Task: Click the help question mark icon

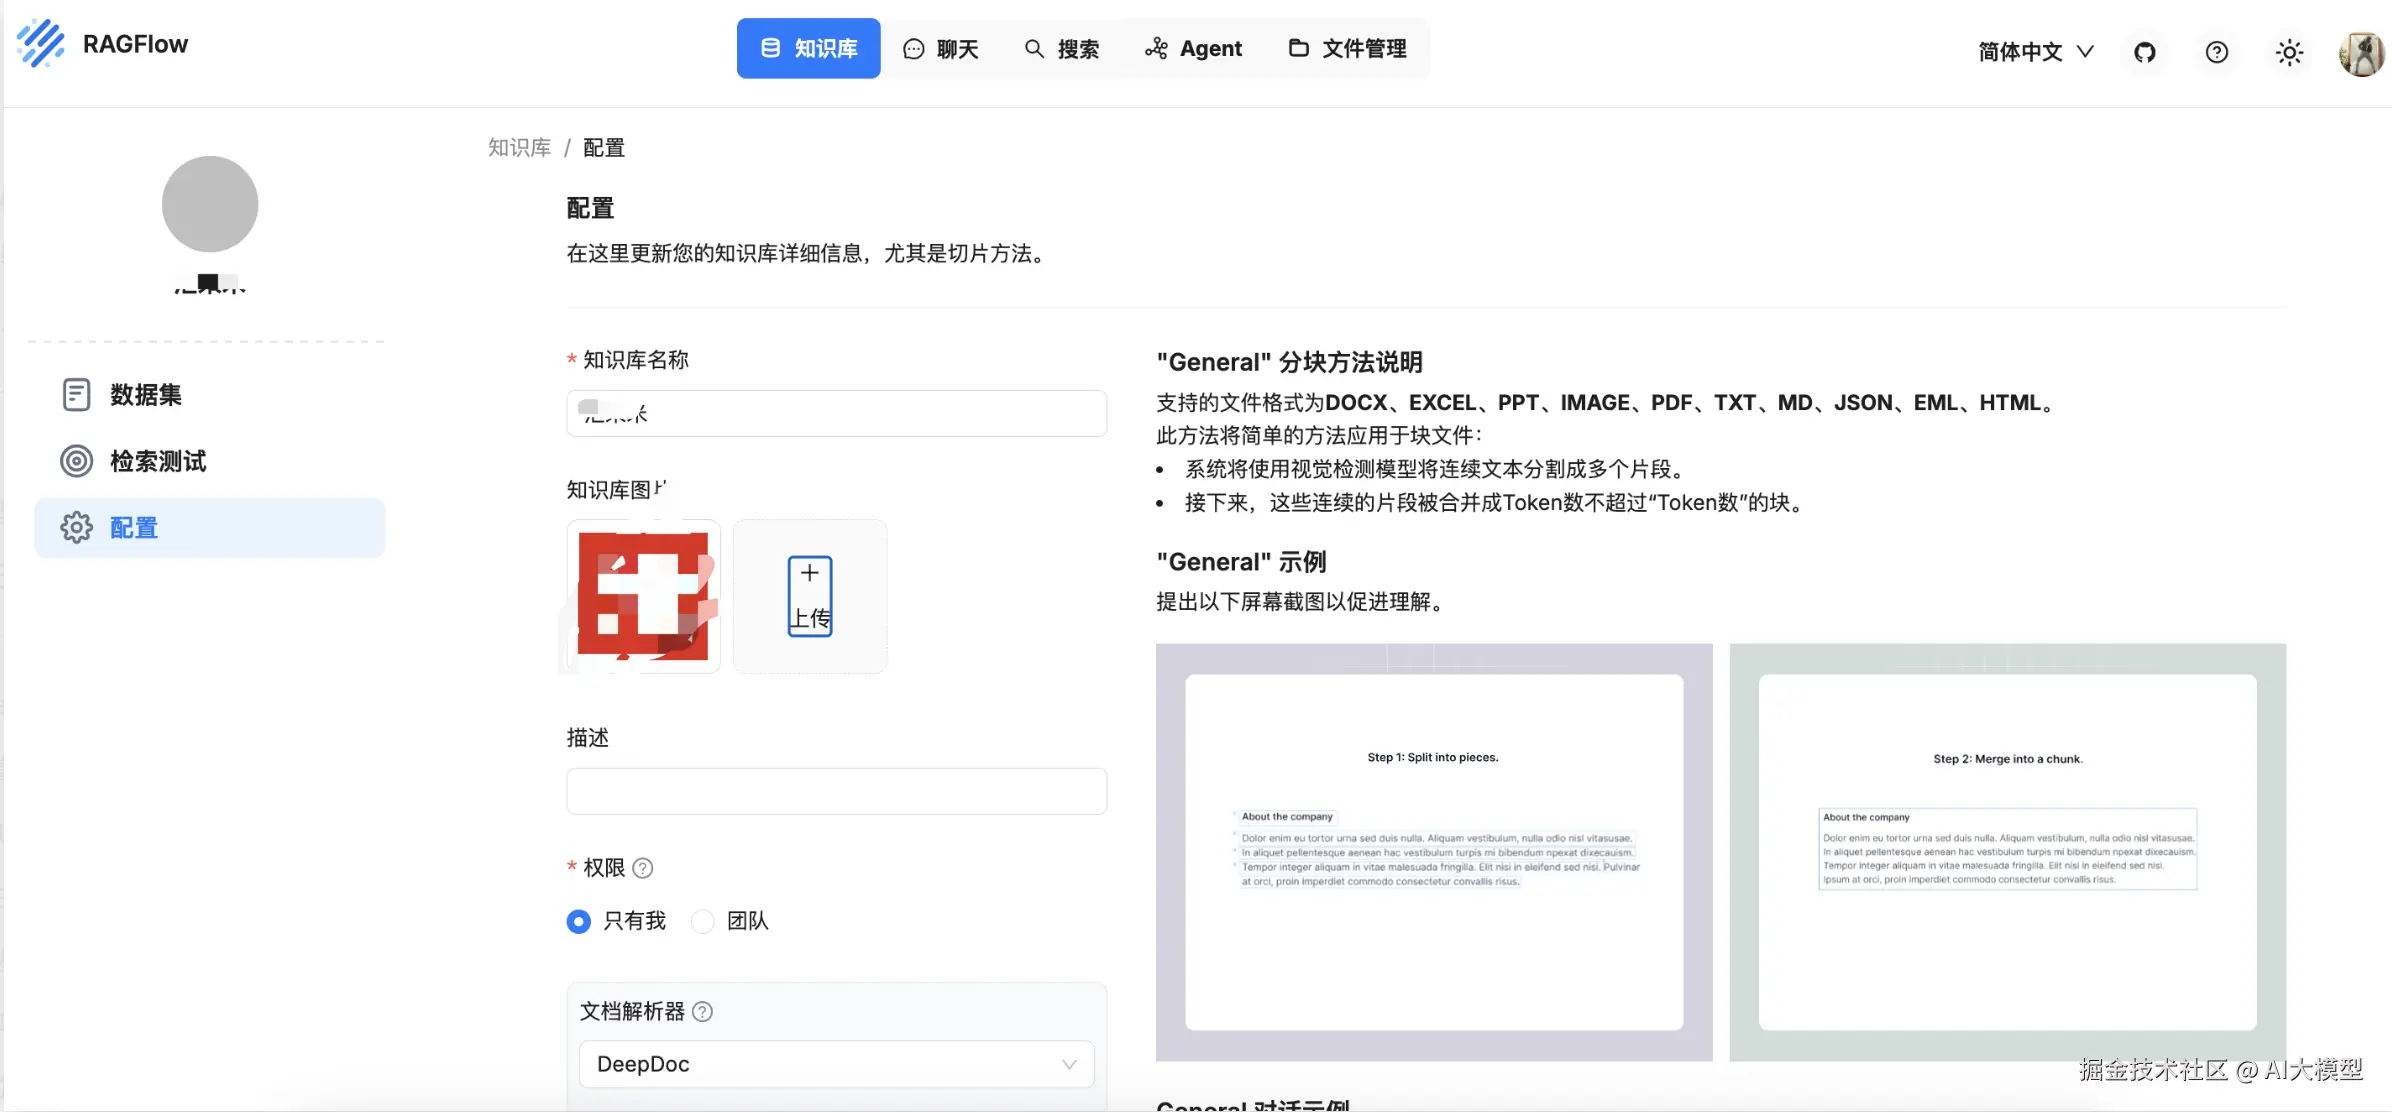Action: coord(2216,52)
